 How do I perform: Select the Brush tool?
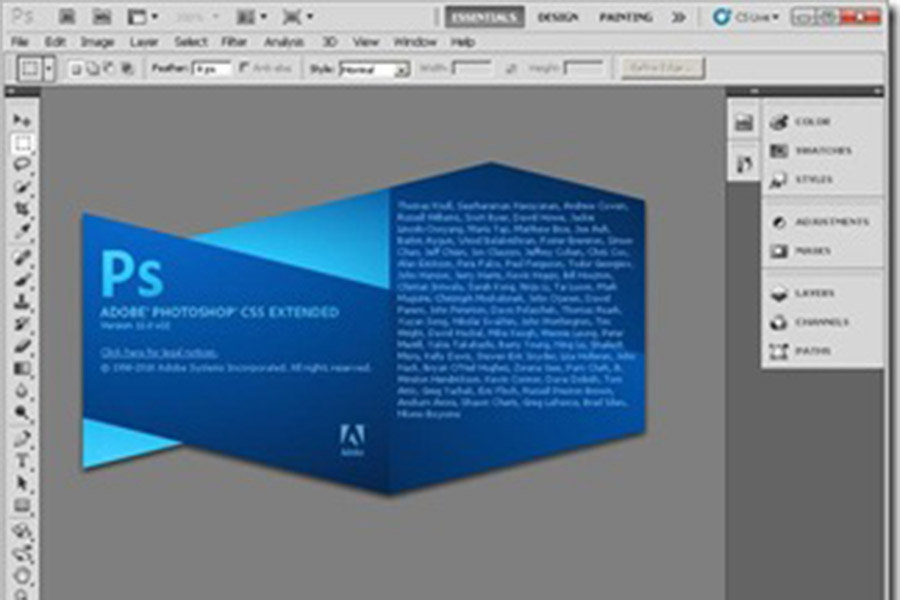click(x=22, y=280)
